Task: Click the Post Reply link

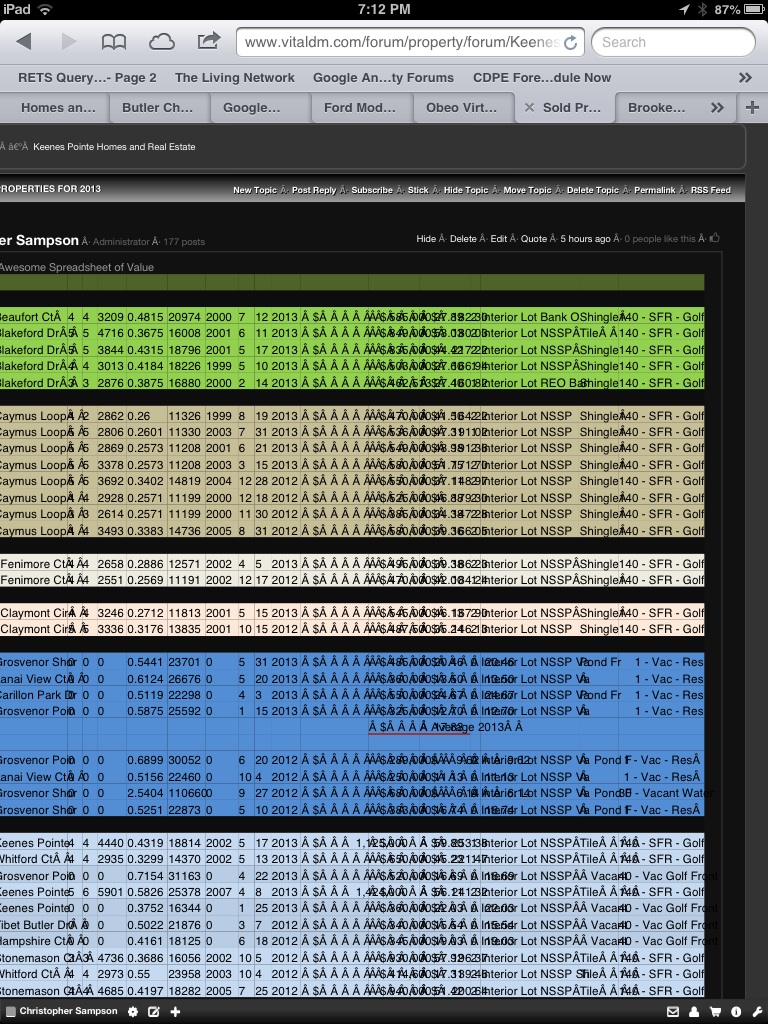Action: pos(314,190)
